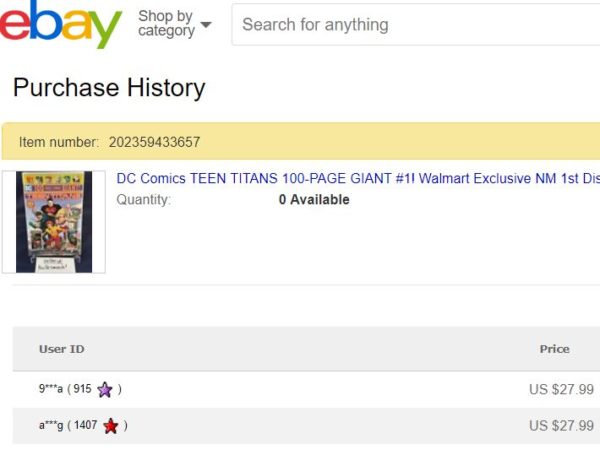Open the DC Comics TEEN TITANS listing link
Screen dimensions: 600x455
click(358, 178)
